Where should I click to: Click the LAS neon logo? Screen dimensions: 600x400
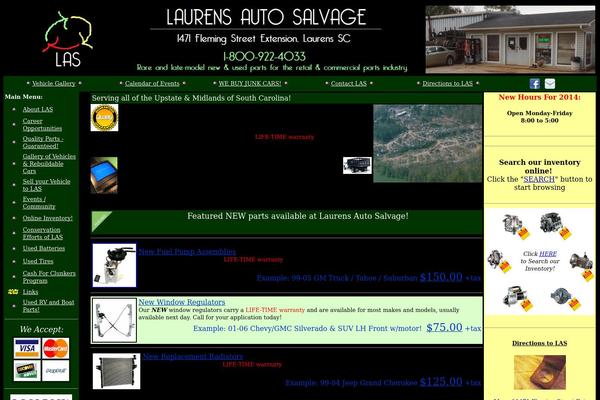click(x=68, y=39)
